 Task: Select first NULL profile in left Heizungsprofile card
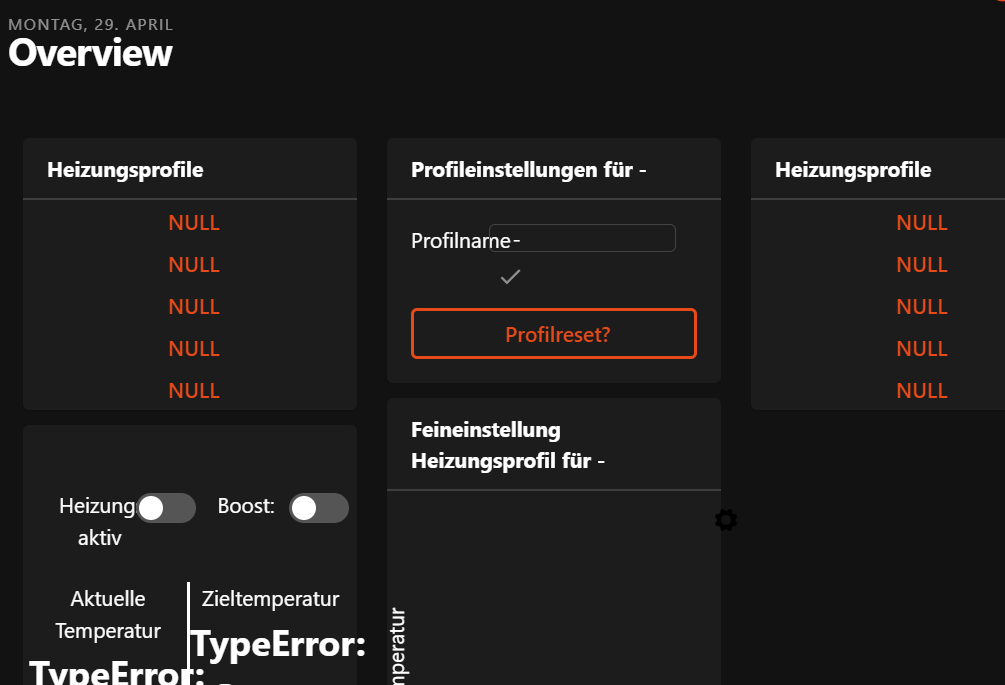pos(194,223)
